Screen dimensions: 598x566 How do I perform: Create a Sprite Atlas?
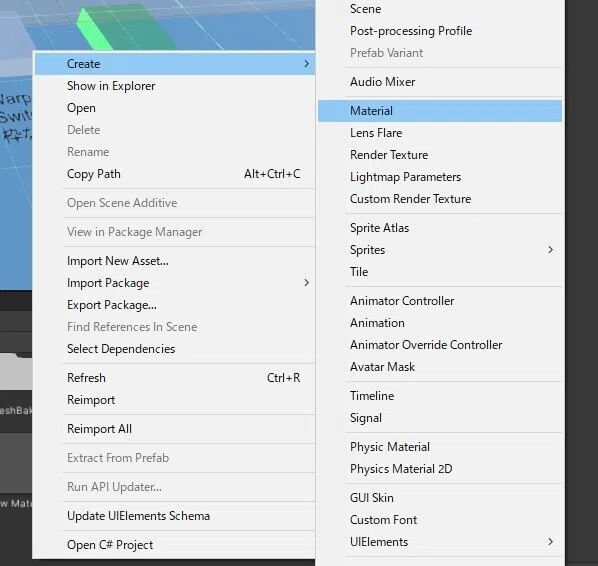pyautogui.click(x=440, y=228)
